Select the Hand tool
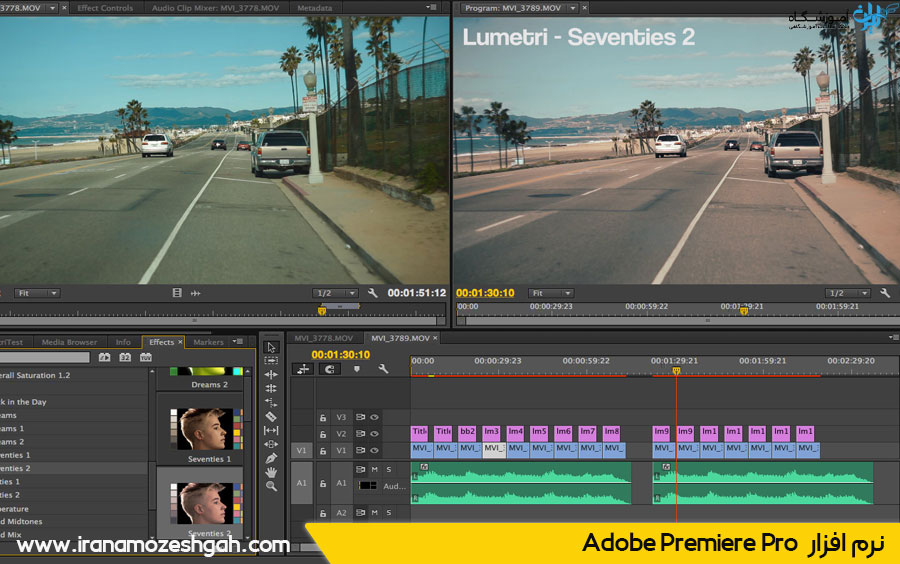The image size is (900, 564). [271, 472]
